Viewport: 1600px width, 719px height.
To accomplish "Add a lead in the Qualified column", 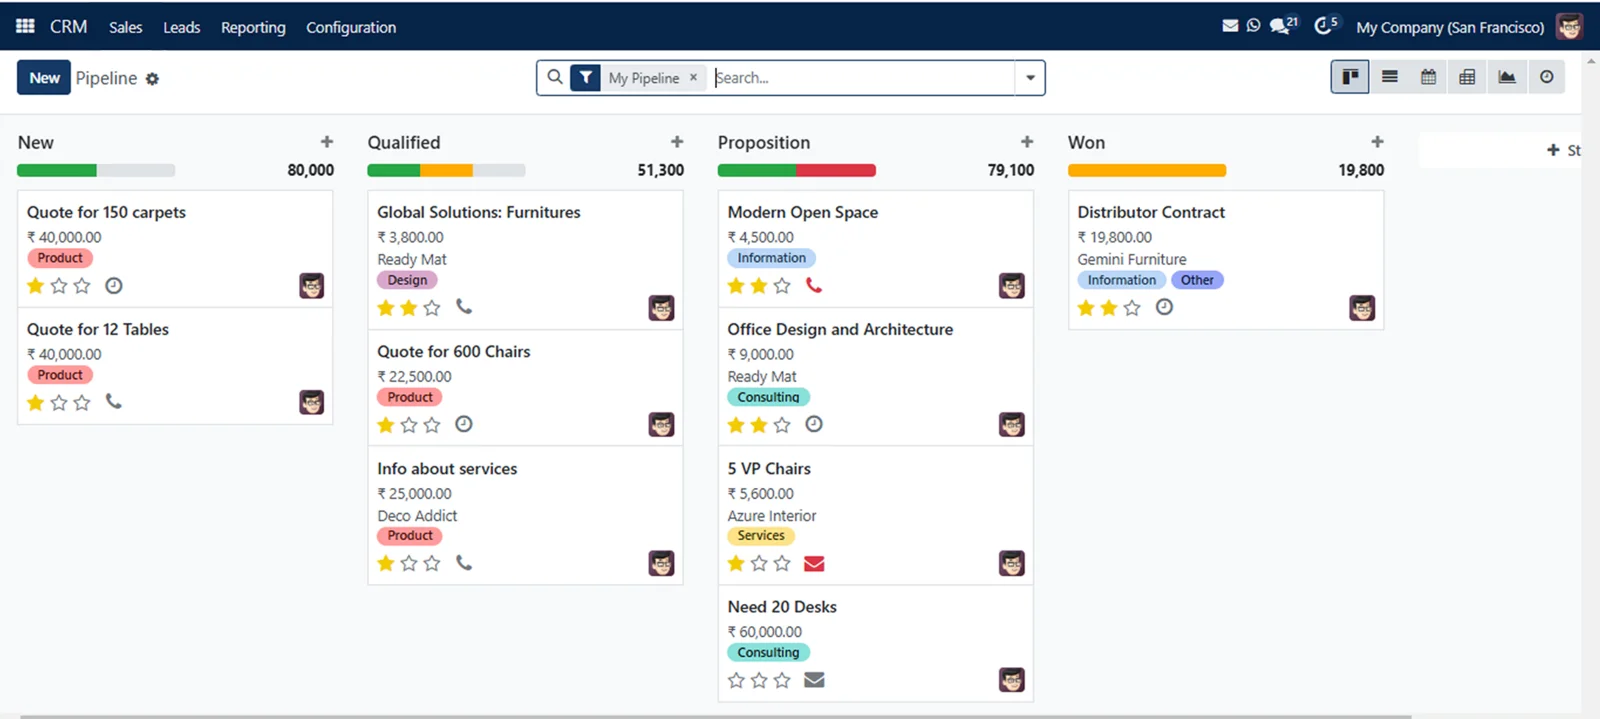I will coord(677,142).
